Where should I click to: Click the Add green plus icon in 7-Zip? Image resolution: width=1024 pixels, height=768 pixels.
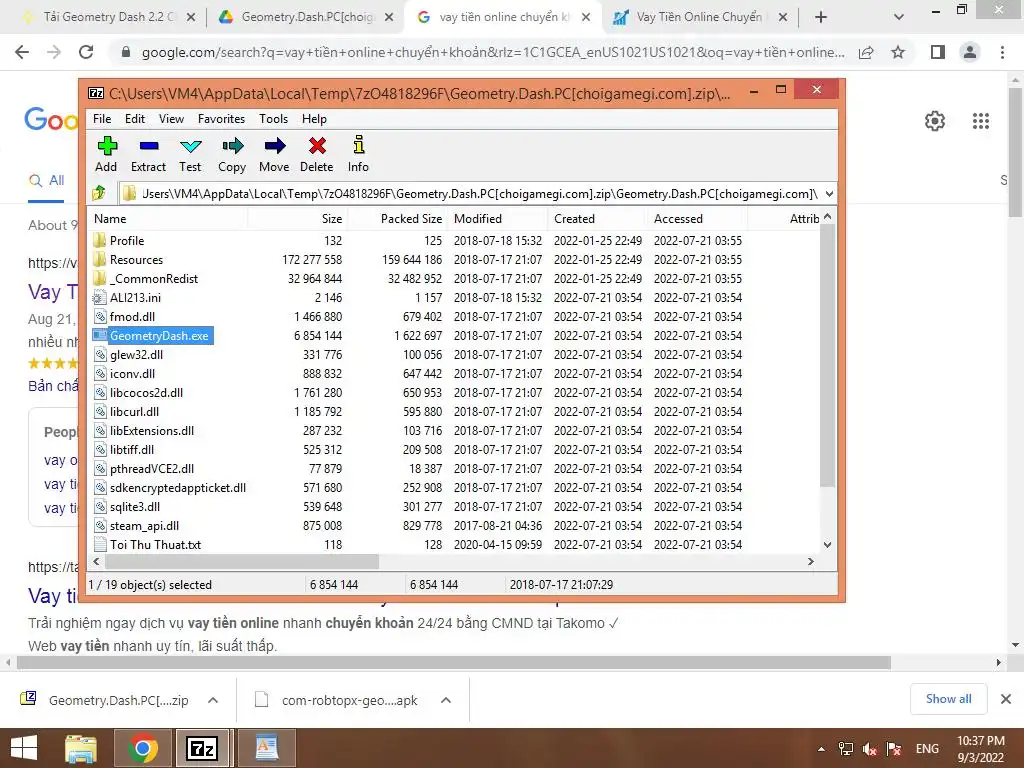pyautogui.click(x=106, y=146)
